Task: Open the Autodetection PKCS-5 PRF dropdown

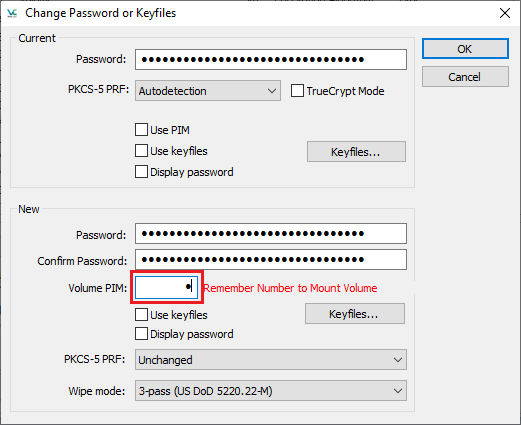Action: pyautogui.click(x=208, y=90)
